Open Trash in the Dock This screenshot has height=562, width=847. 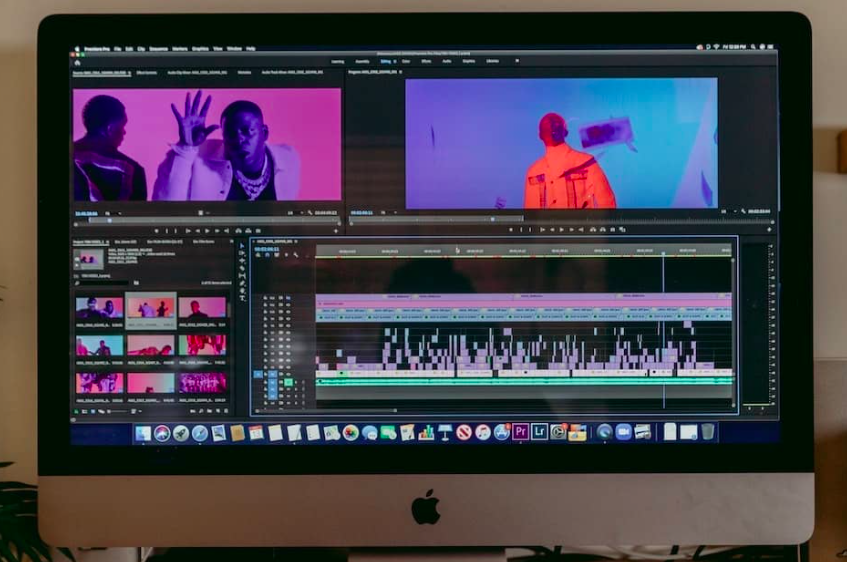(x=707, y=432)
